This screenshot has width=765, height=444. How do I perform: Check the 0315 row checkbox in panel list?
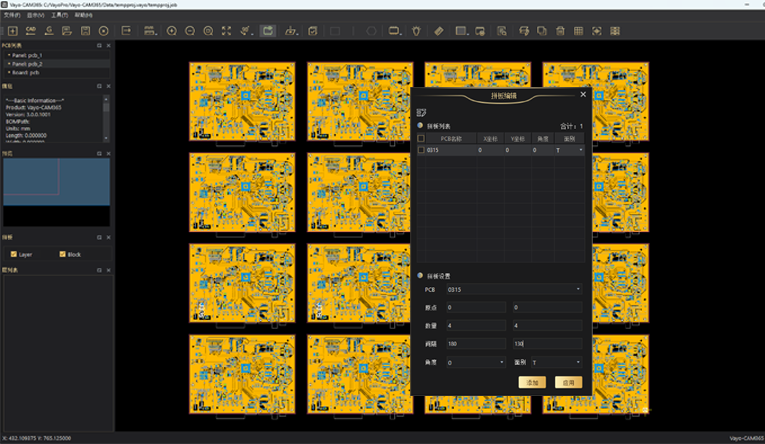click(x=421, y=150)
